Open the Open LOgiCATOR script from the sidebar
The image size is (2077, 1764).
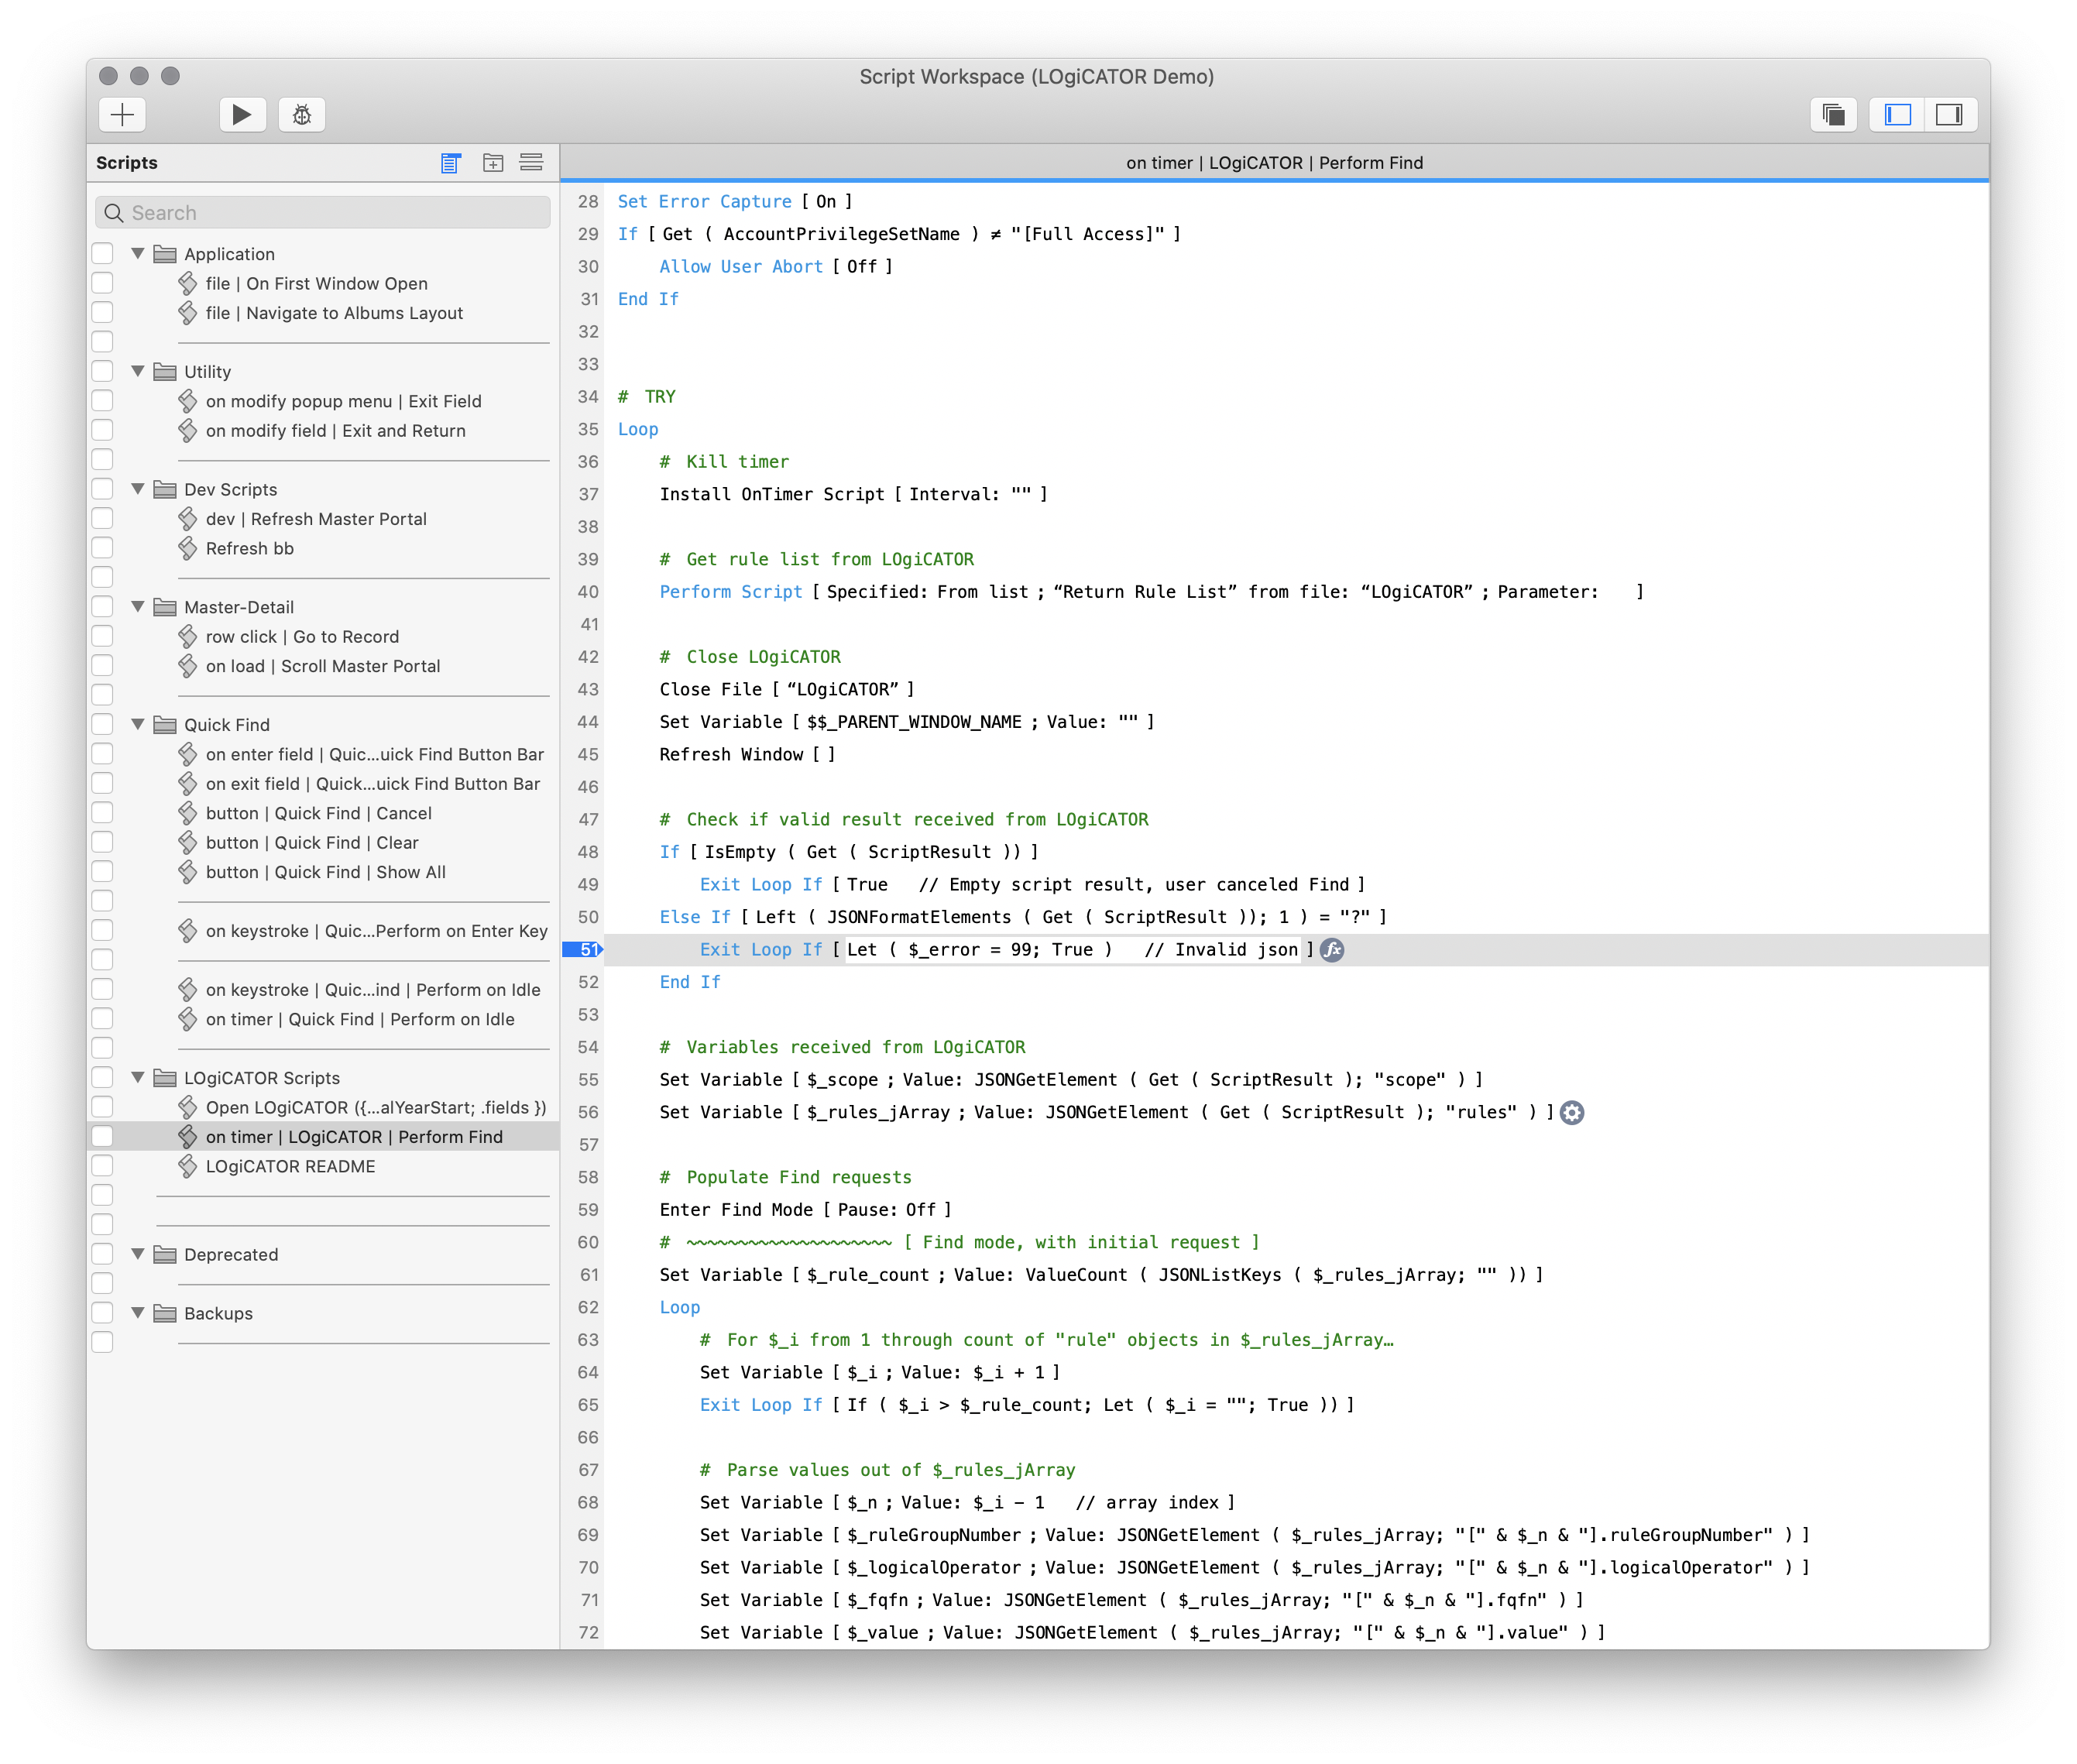point(375,1107)
